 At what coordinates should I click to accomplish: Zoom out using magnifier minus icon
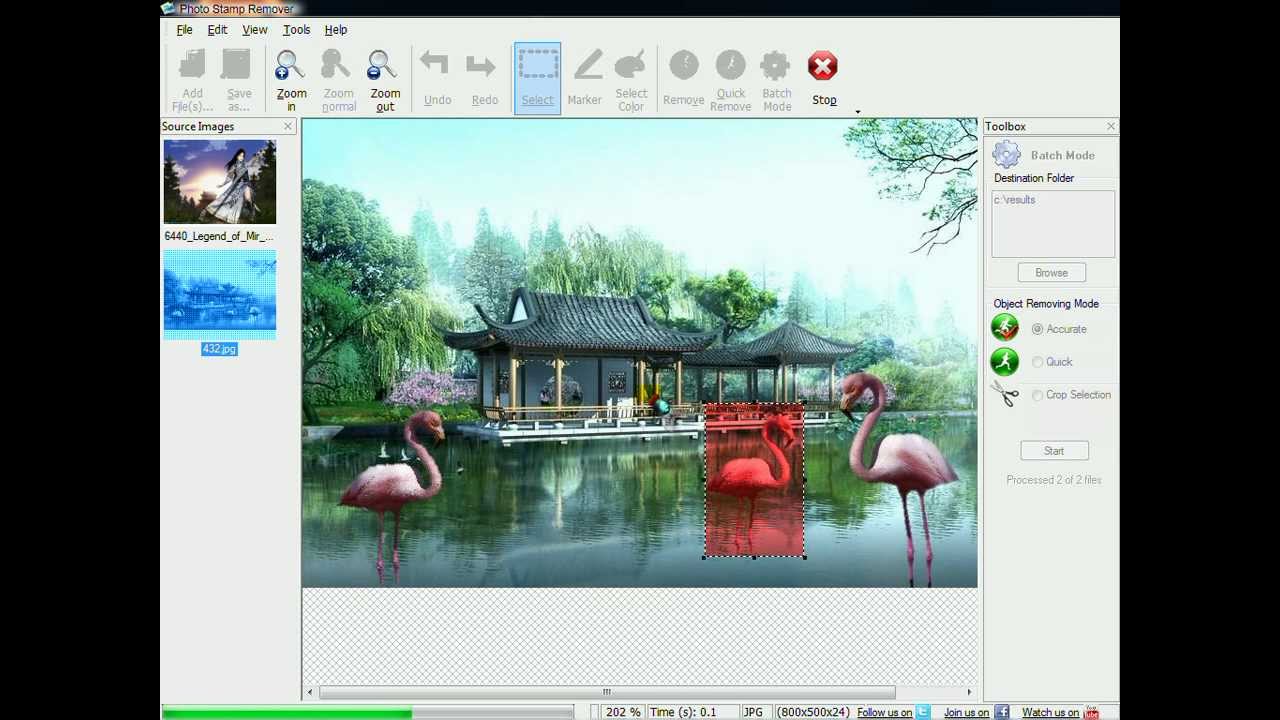383,66
